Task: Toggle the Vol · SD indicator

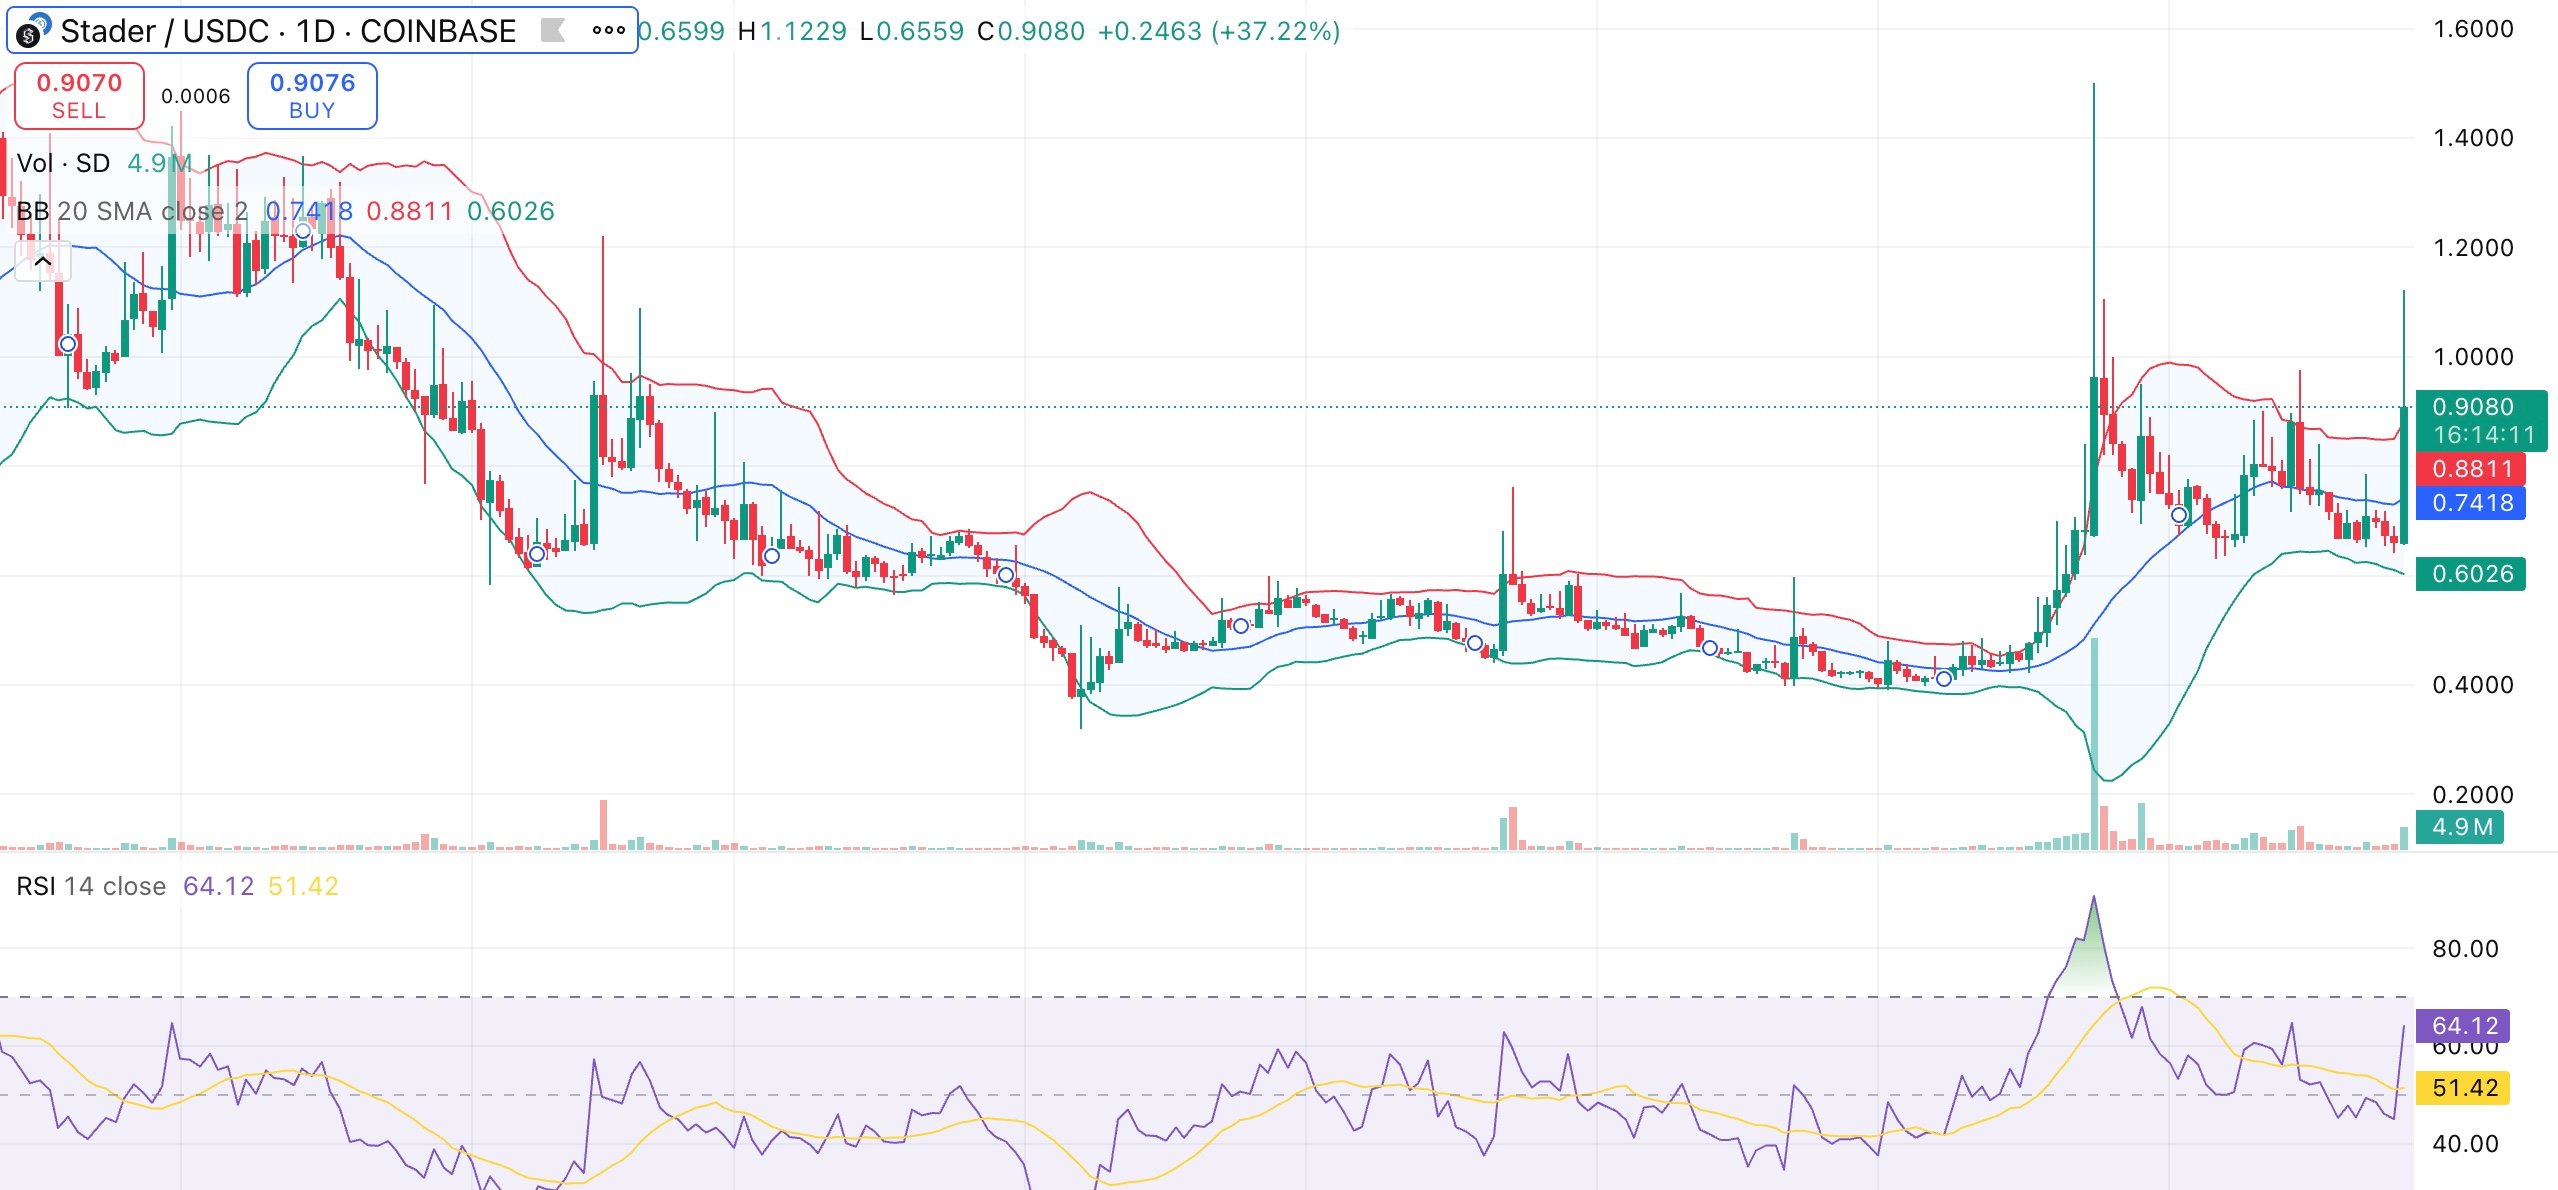Action: 63,163
